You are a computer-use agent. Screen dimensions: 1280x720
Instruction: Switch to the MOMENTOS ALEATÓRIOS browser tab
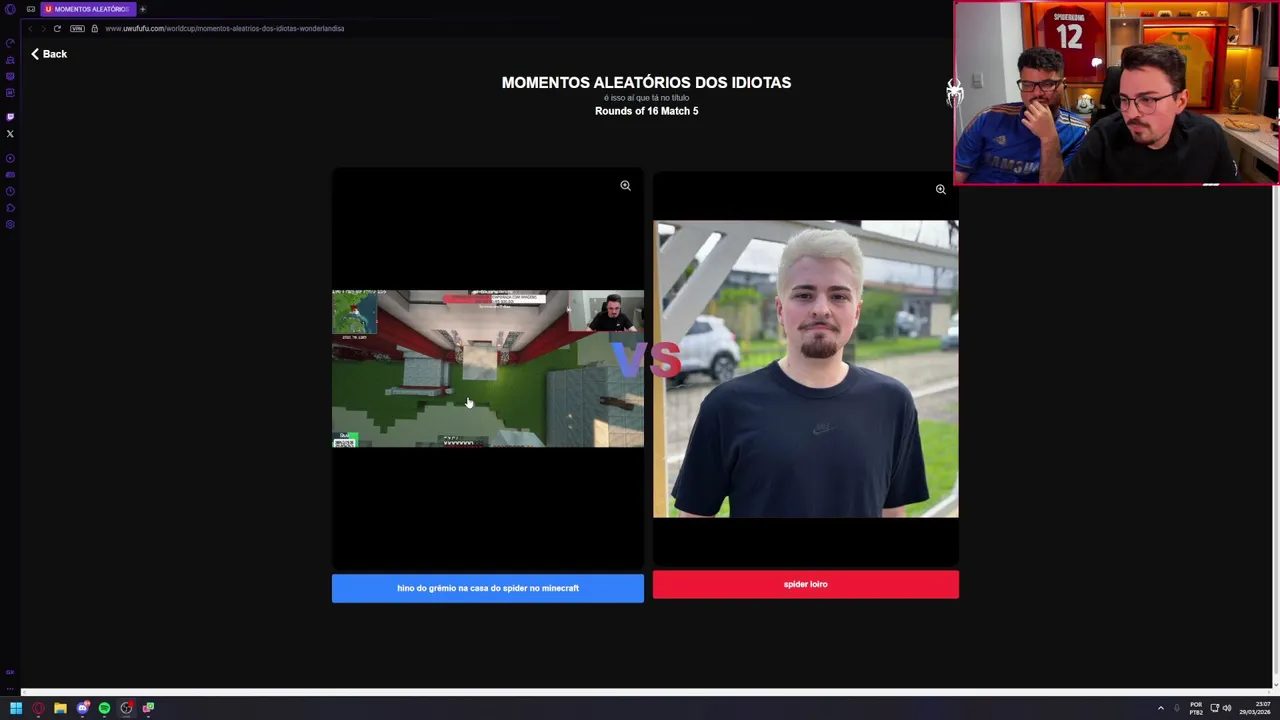(x=86, y=9)
